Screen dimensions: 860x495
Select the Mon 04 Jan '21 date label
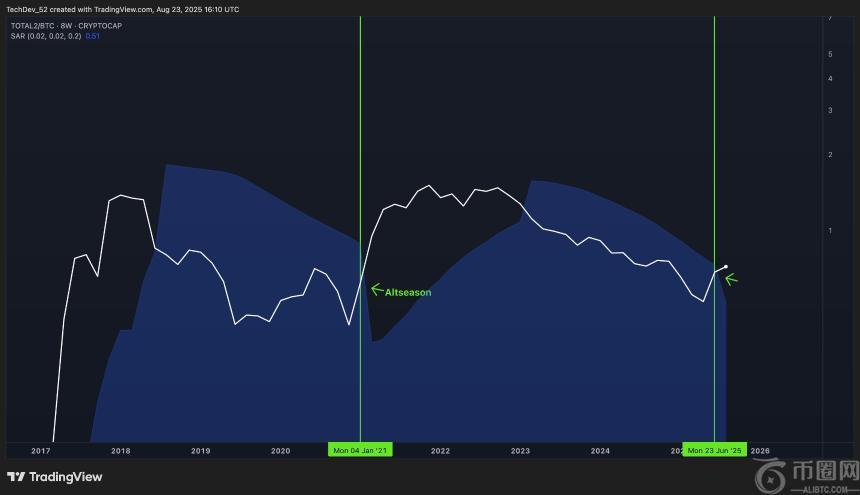point(360,451)
